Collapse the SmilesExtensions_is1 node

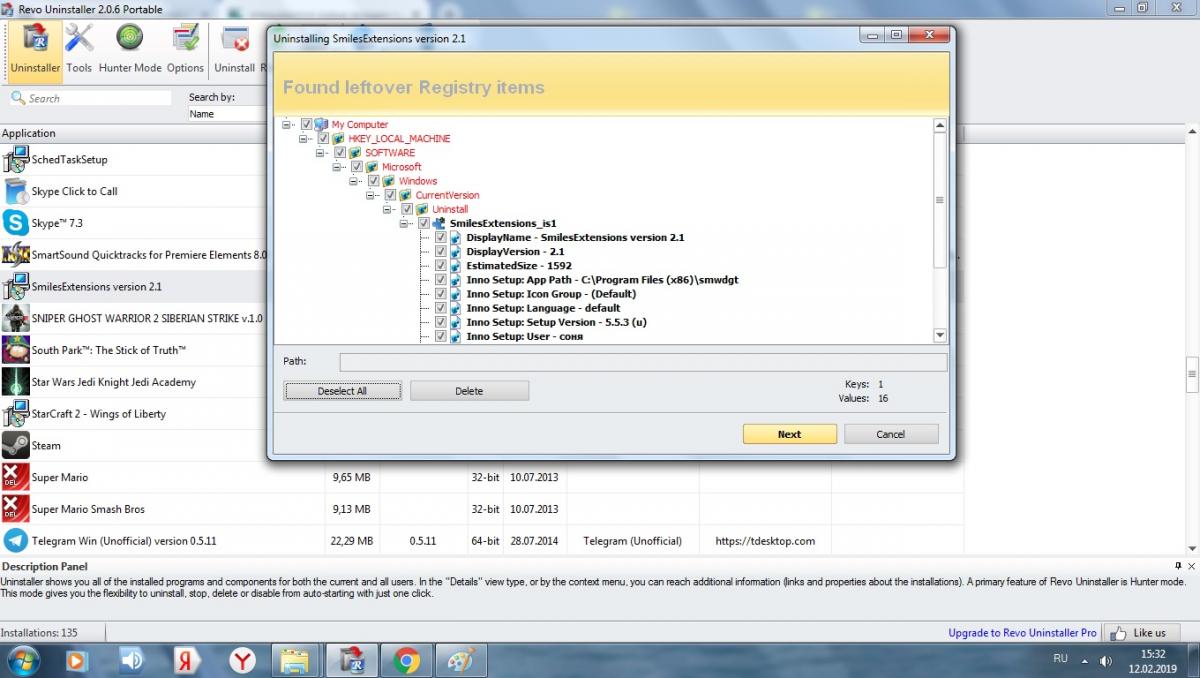tap(405, 224)
